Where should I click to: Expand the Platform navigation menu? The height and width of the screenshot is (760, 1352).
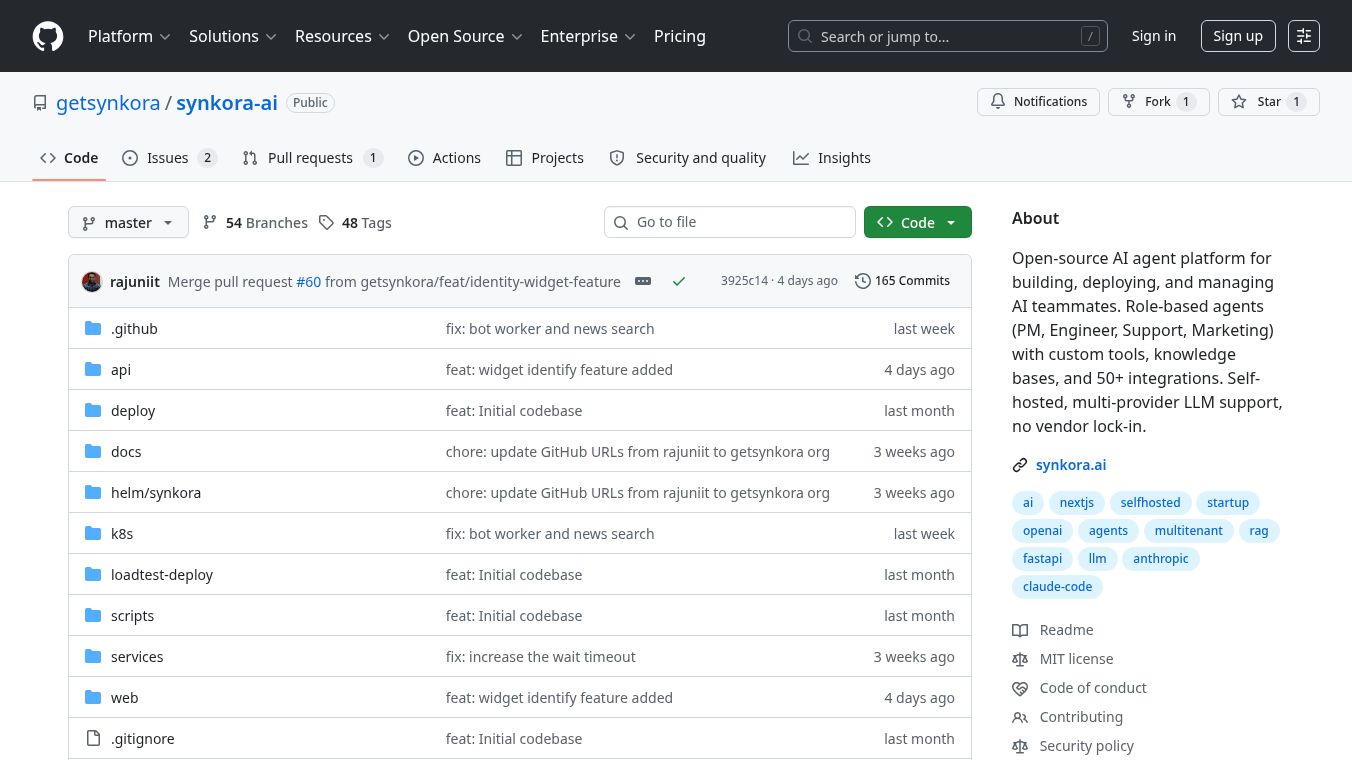tap(129, 36)
